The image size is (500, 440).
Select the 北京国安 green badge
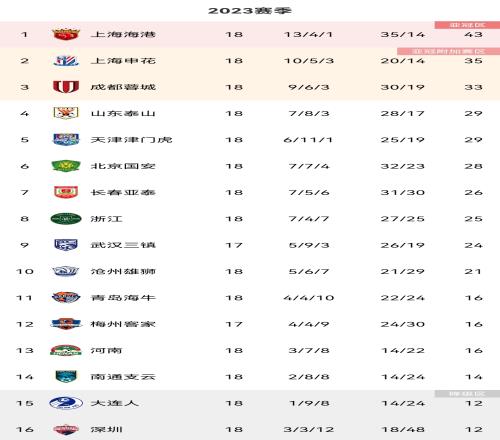(66, 166)
